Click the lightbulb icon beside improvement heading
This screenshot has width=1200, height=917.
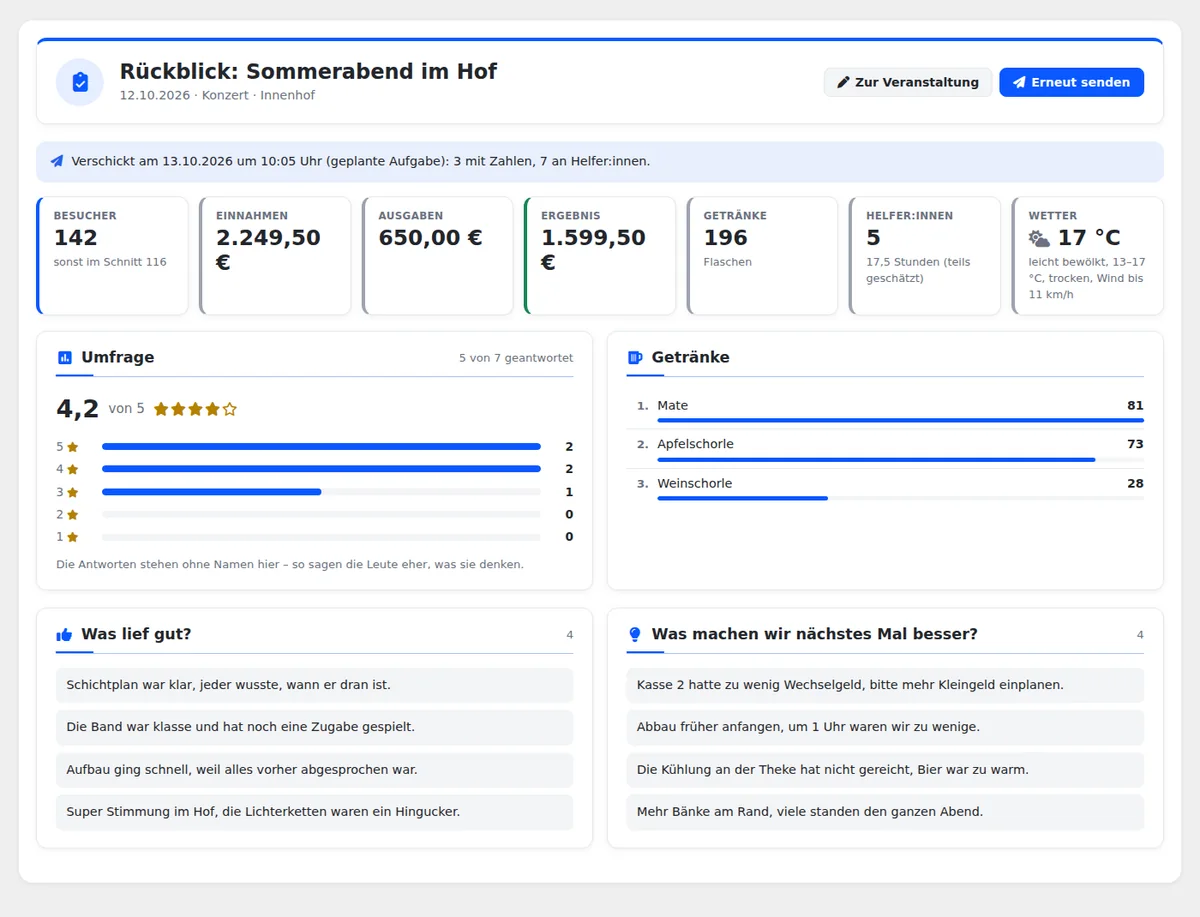[x=634, y=634]
